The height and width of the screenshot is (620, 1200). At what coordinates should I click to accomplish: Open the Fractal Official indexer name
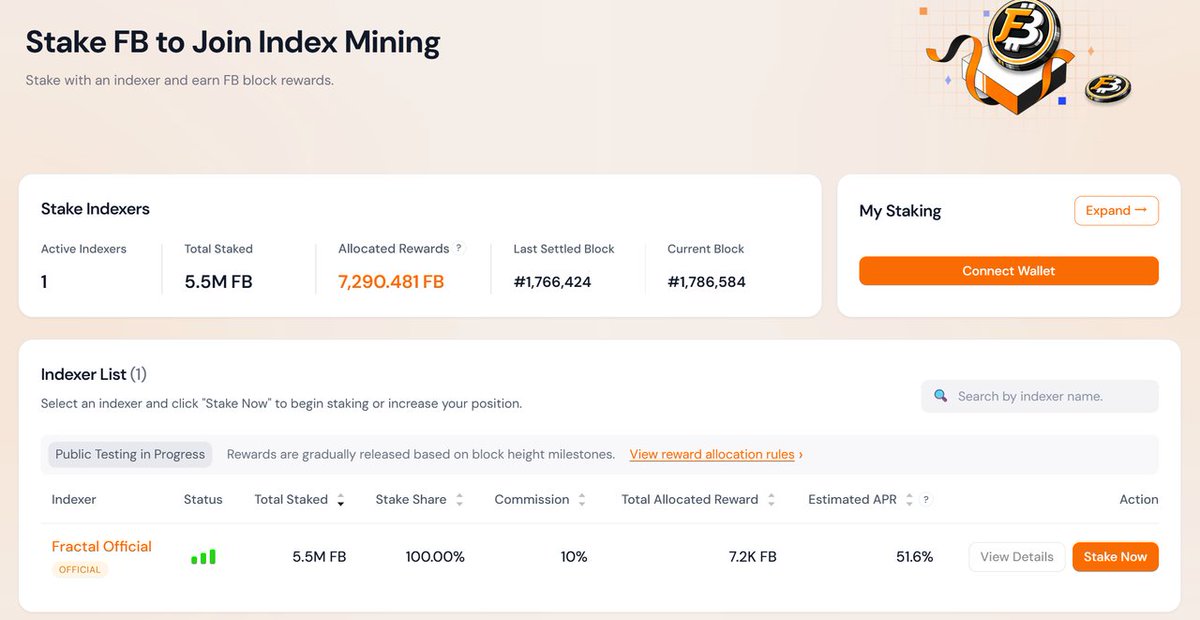(x=102, y=546)
